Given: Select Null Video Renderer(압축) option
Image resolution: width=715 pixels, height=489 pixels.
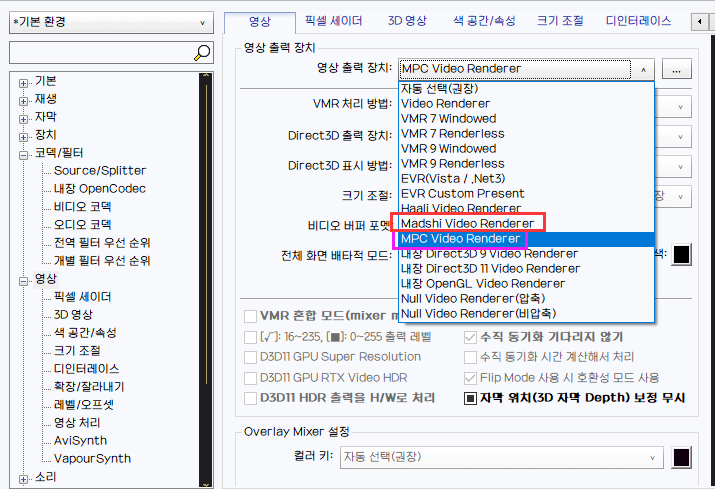Looking at the screenshot, I should pos(527,299).
